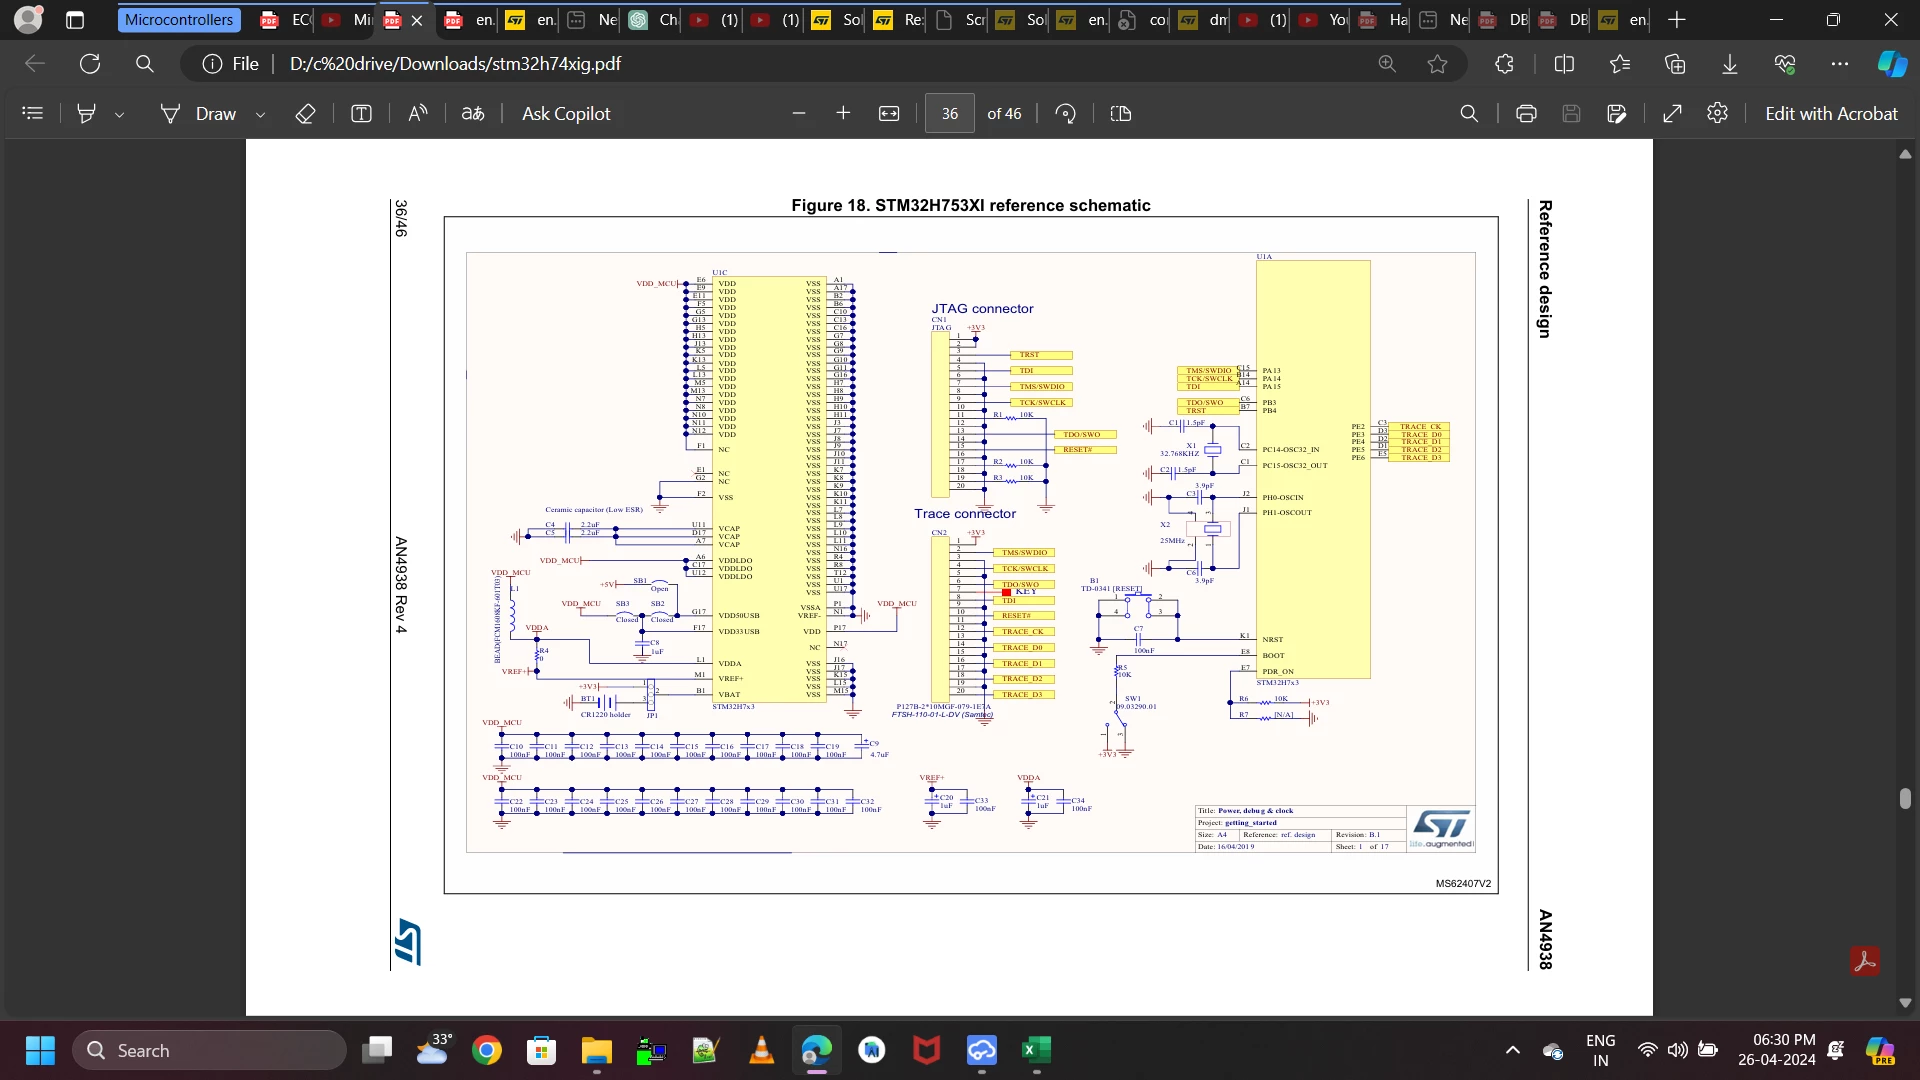Open the Translate tool
Screen dimensions: 1920x1080
tap(473, 114)
